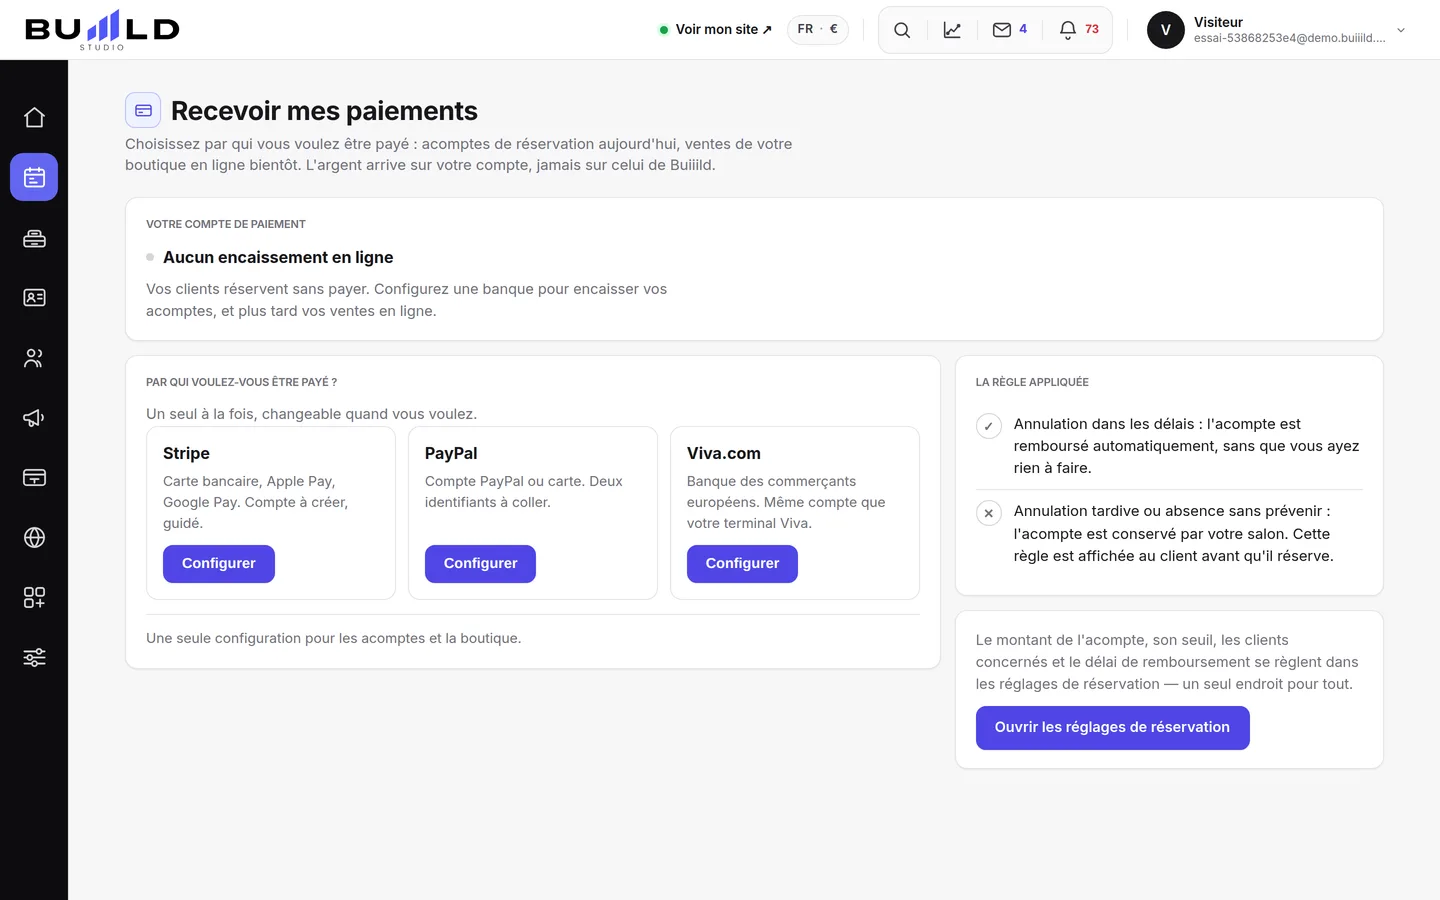Click VOTRE COMPTE DE PAIEMENT label
Screen dimensions: 1440x900
226,224
